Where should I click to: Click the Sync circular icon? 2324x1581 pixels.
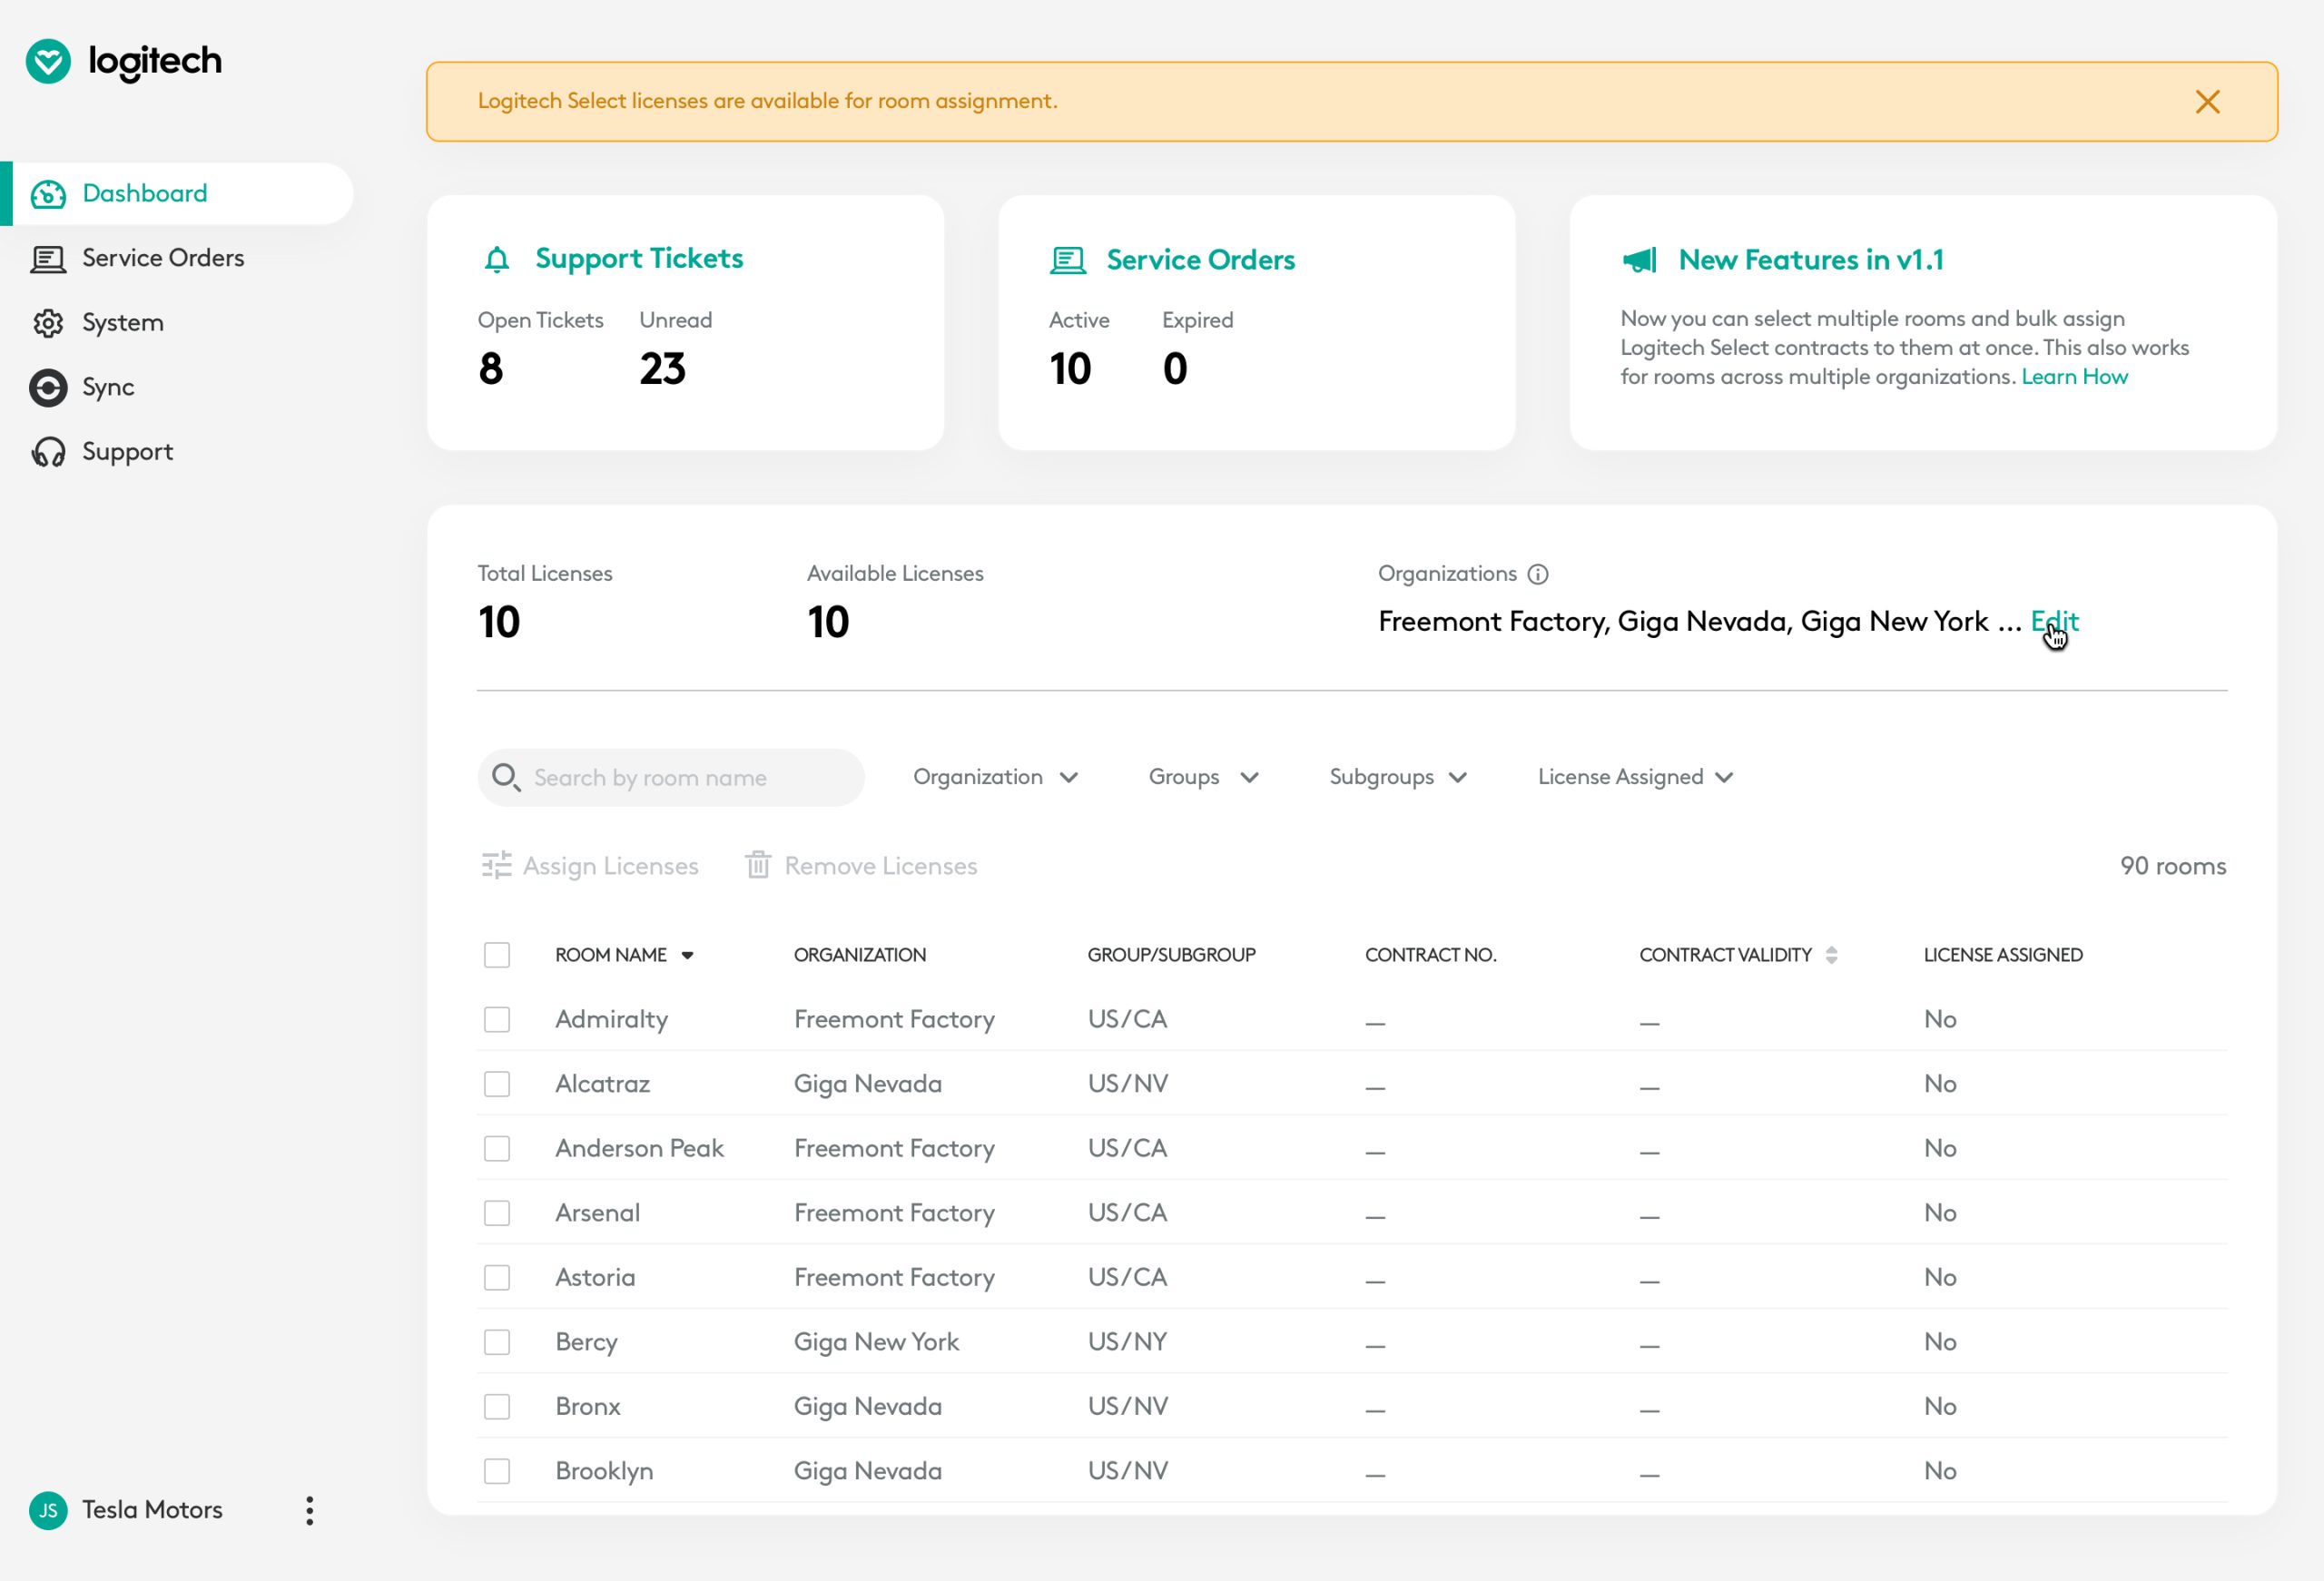[48, 388]
